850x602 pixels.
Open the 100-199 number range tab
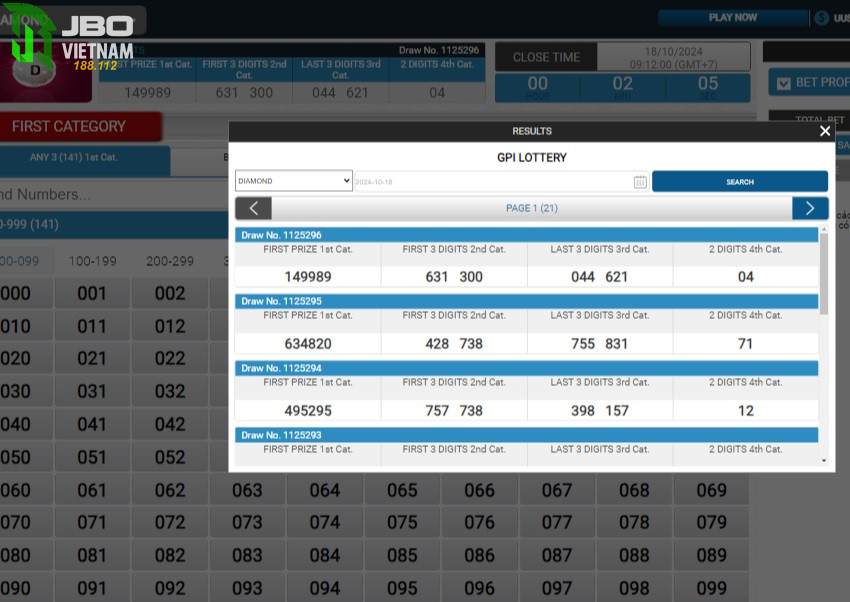93,261
